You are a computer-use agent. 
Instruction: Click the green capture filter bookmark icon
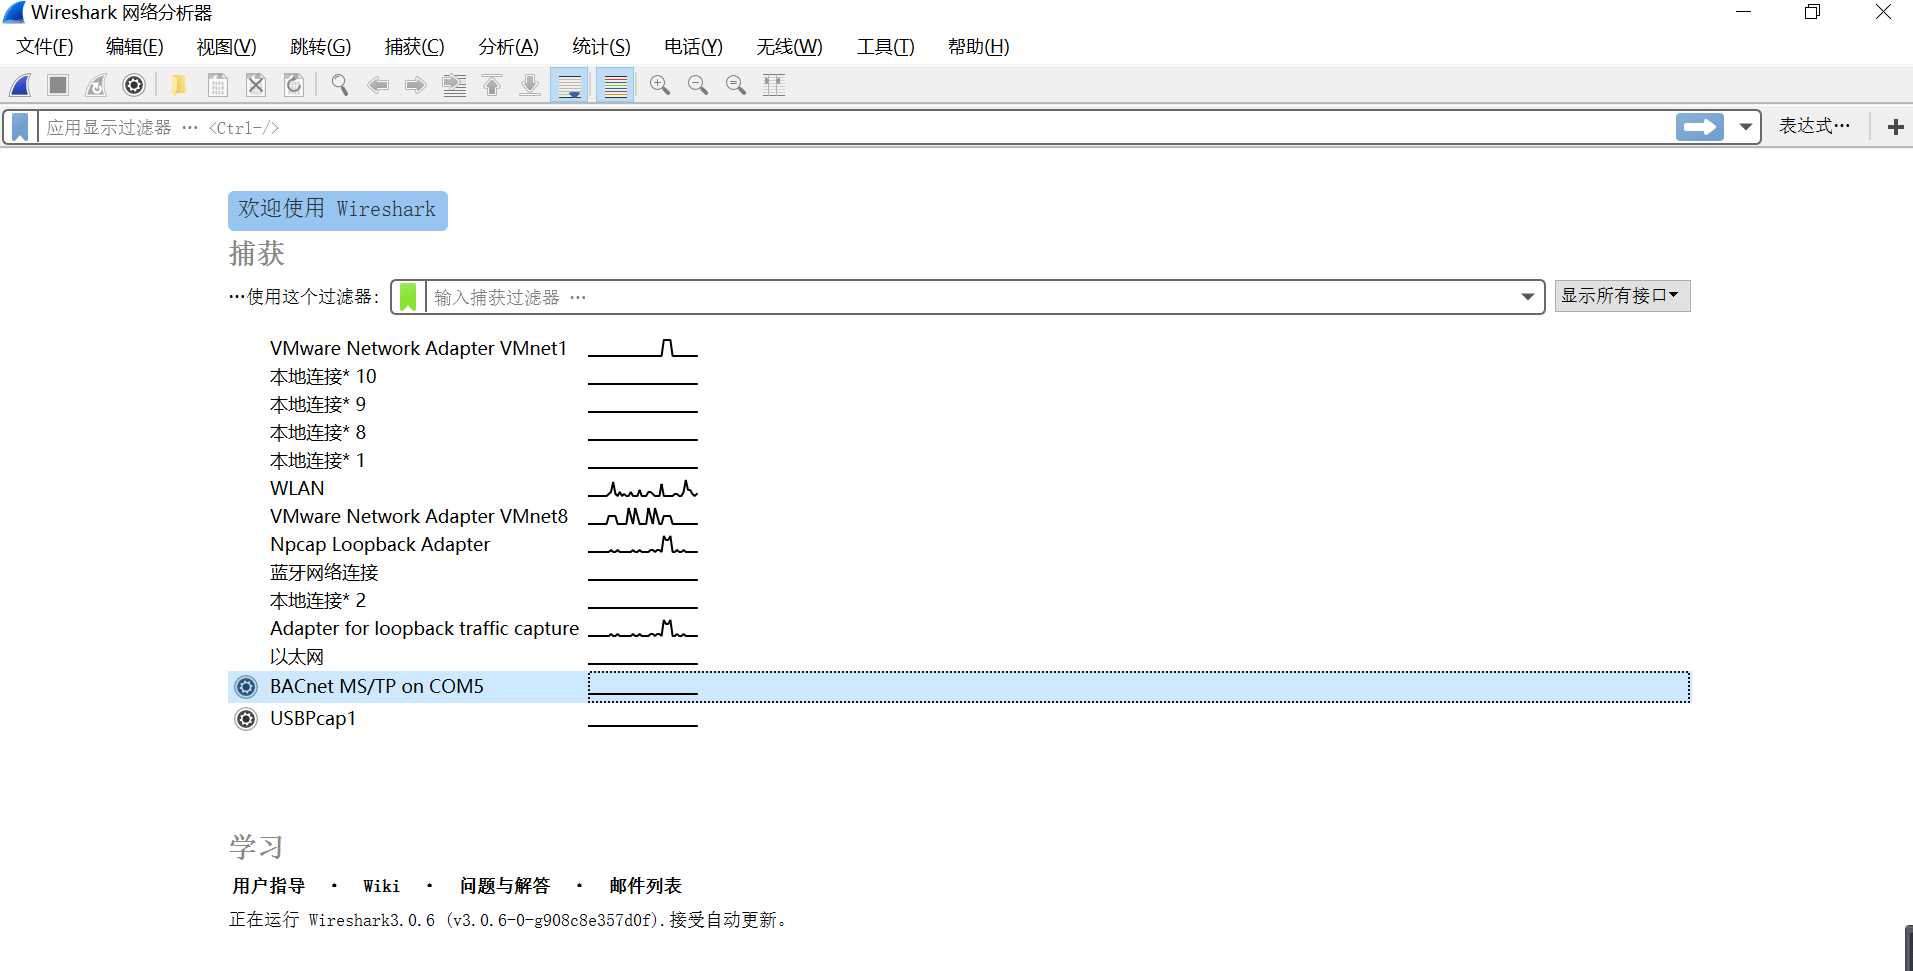tap(408, 296)
